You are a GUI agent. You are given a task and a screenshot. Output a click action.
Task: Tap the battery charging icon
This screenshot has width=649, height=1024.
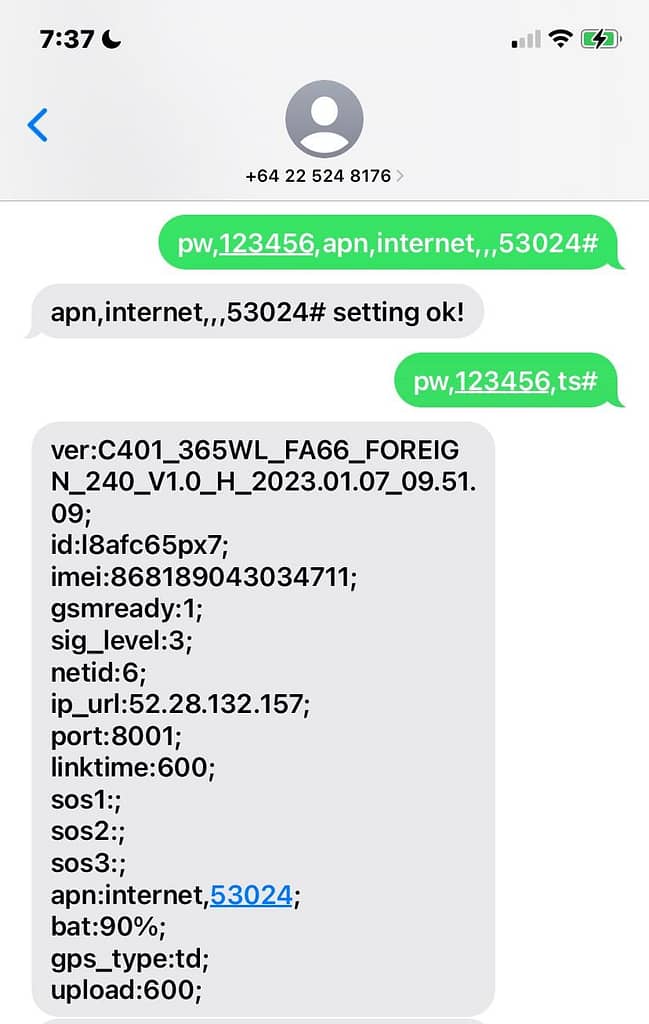point(601,40)
